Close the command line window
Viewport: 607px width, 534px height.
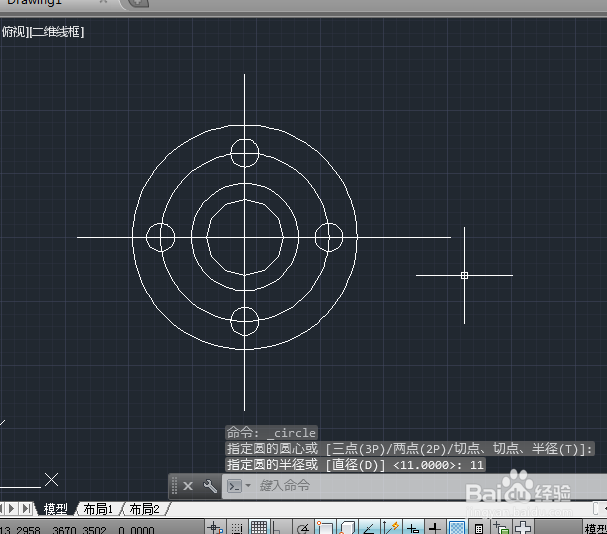[188, 486]
